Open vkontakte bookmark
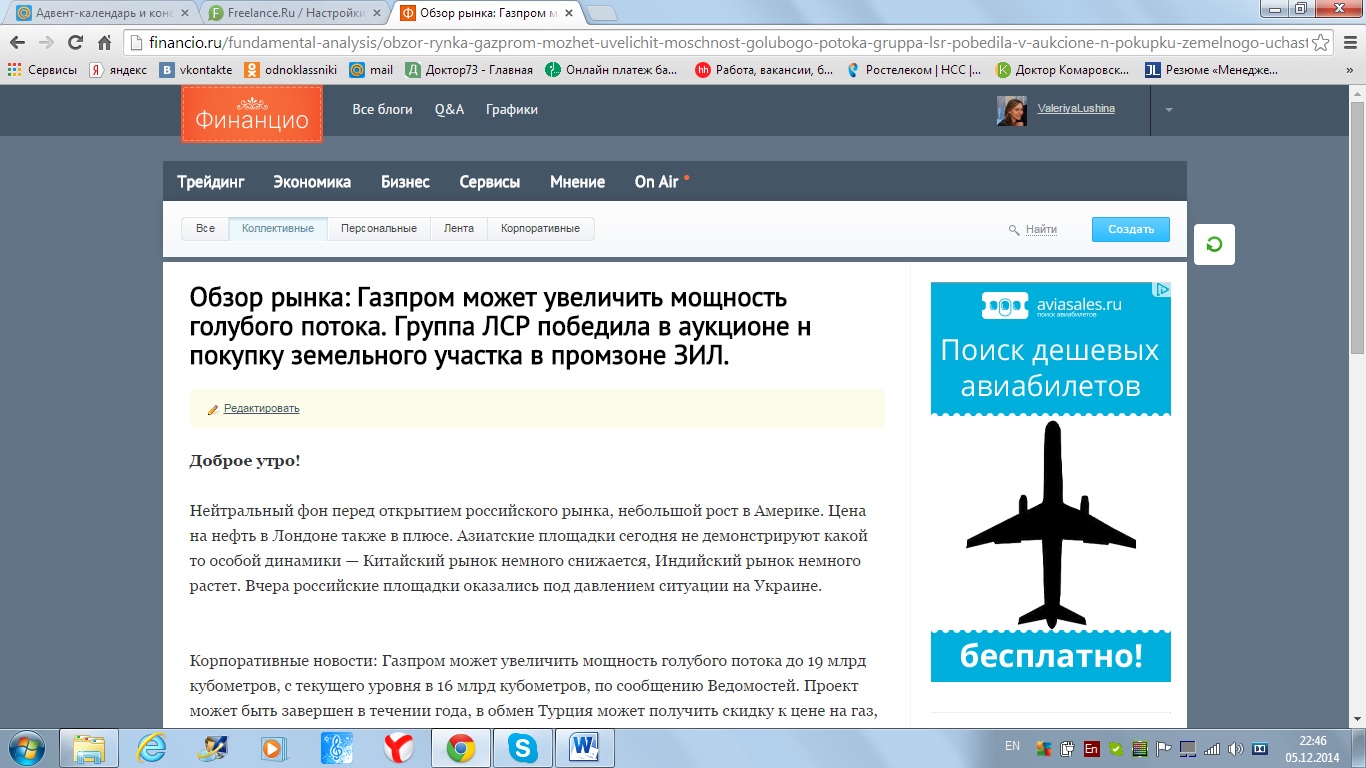1366x768 pixels. (195, 70)
